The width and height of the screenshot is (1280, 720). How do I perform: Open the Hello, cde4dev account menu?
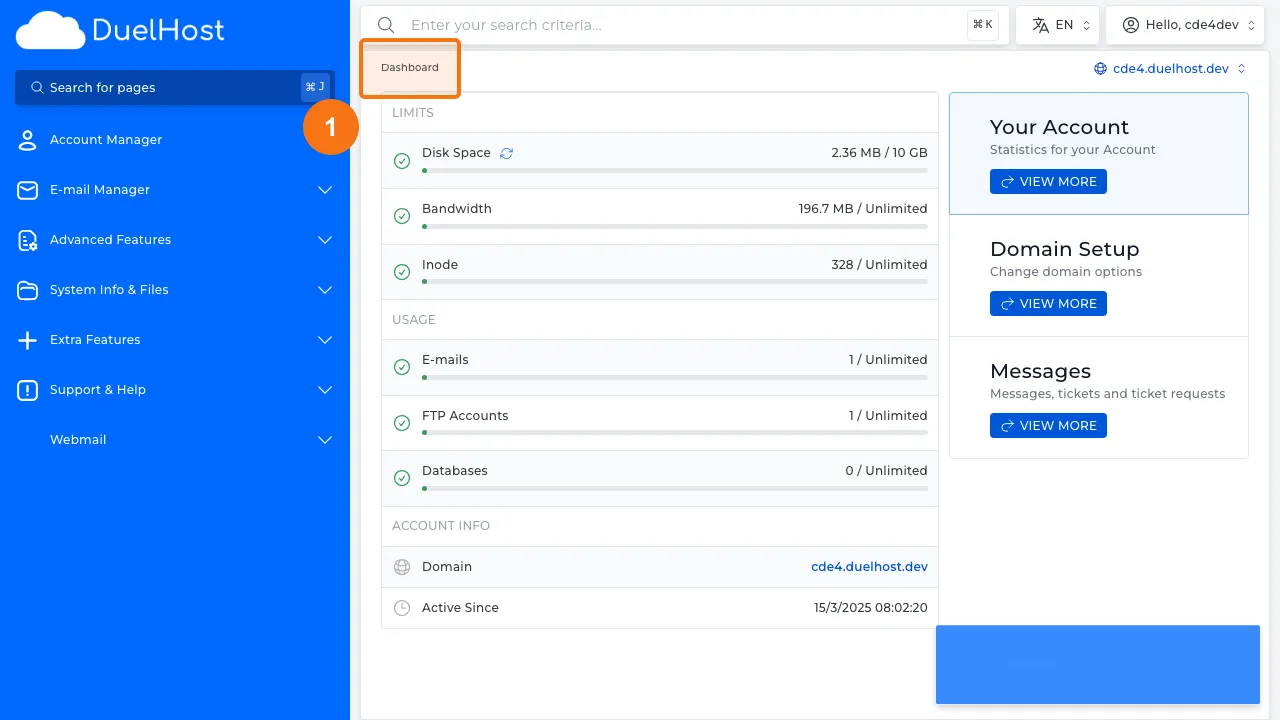pyautogui.click(x=1185, y=24)
